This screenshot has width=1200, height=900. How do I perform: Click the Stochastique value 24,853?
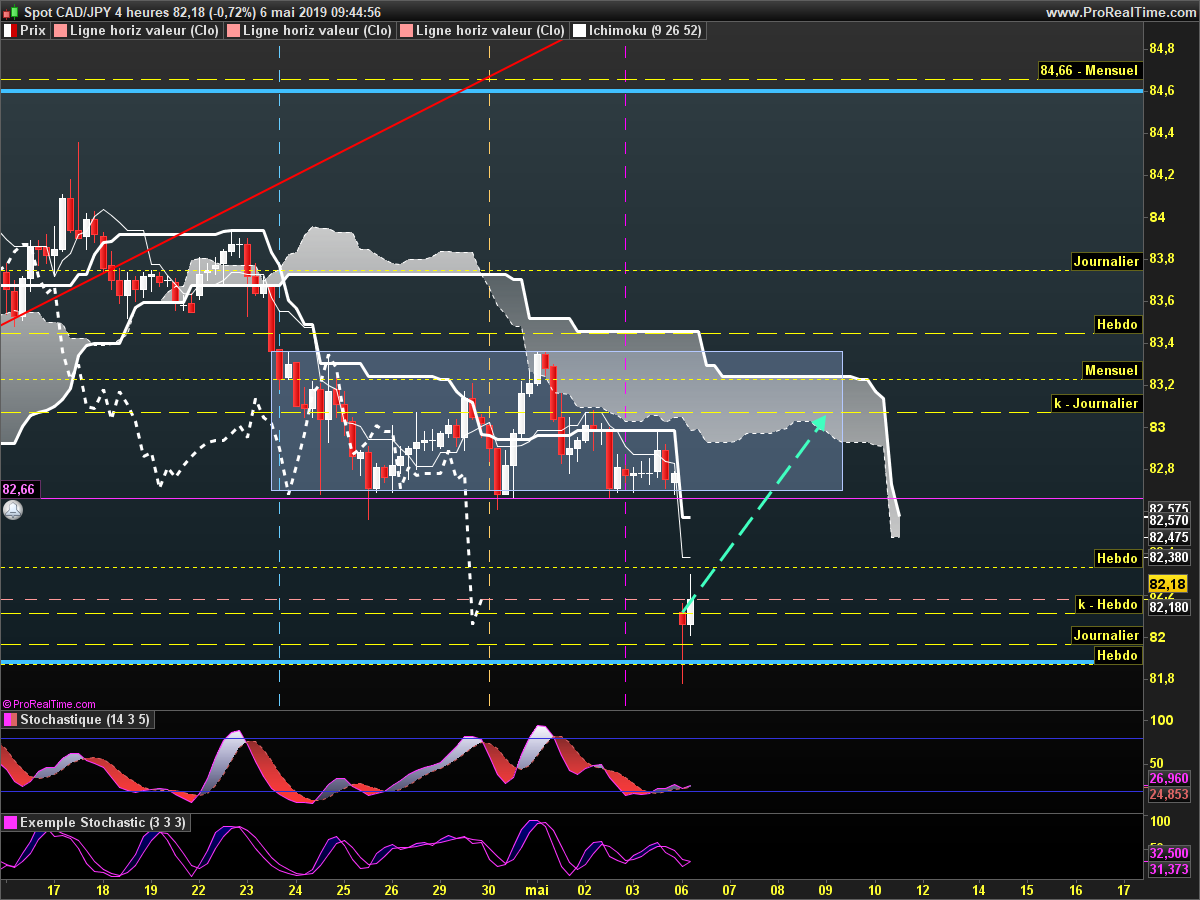(1169, 794)
